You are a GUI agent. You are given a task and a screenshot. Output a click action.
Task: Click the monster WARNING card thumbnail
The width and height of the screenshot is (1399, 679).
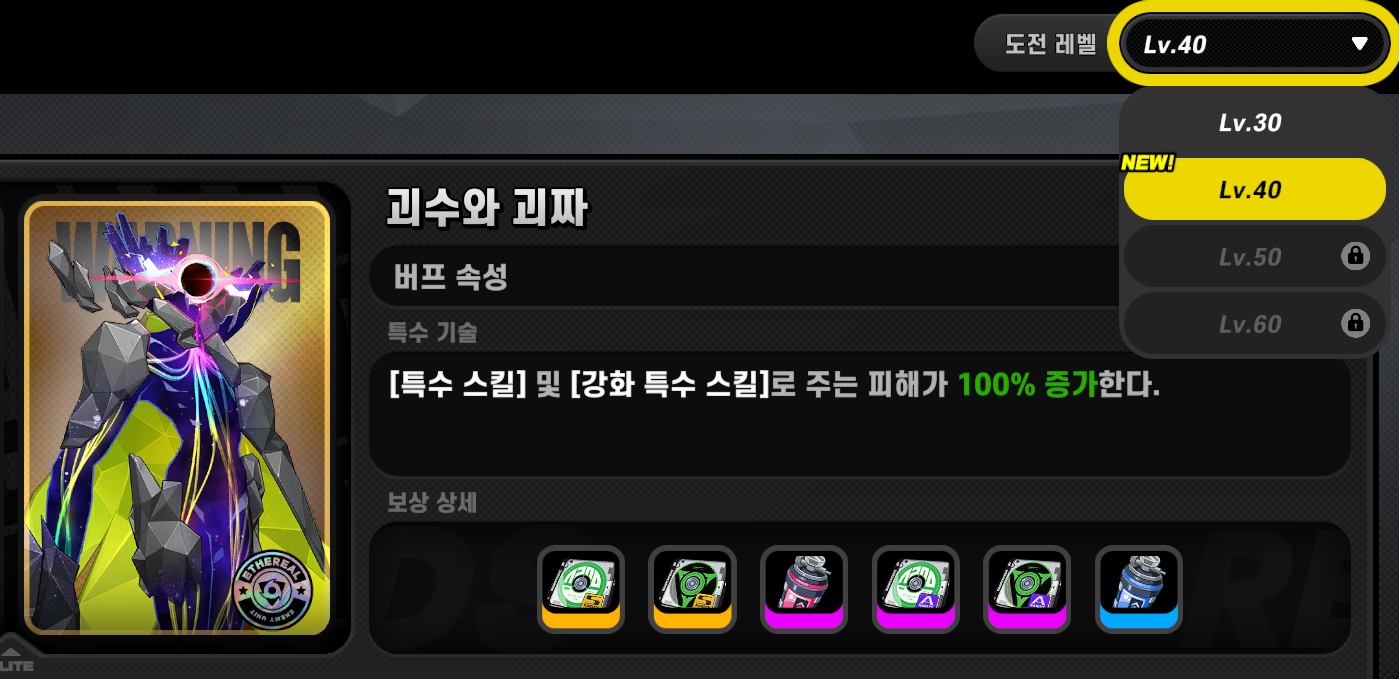pos(177,418)
